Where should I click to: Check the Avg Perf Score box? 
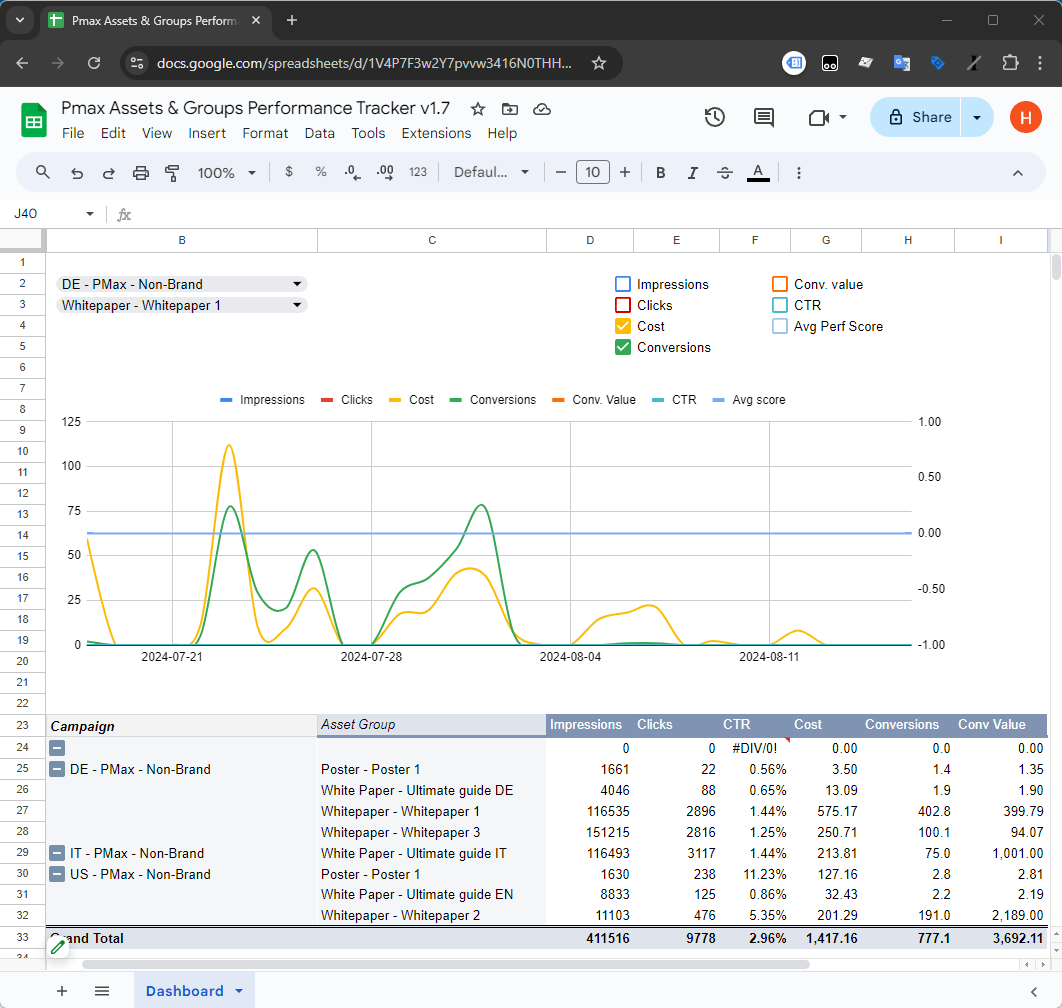point(779,326)
